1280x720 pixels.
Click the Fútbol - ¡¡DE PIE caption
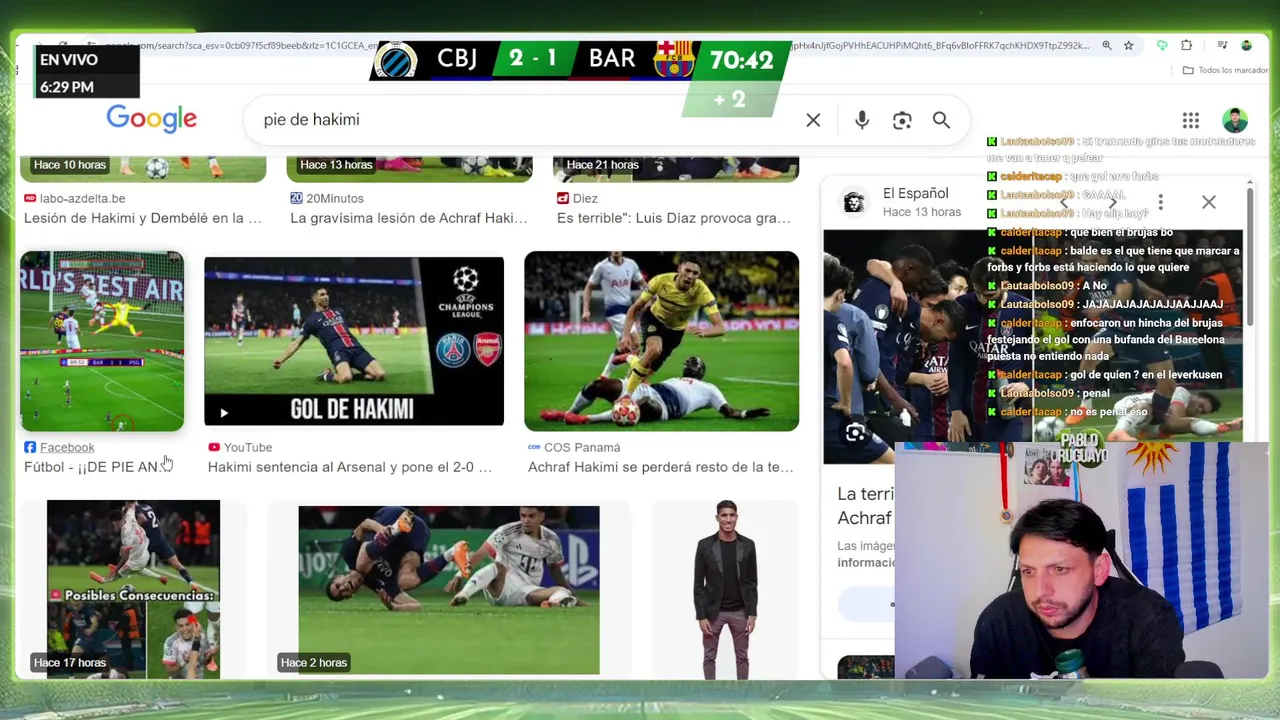click(92, 467)
